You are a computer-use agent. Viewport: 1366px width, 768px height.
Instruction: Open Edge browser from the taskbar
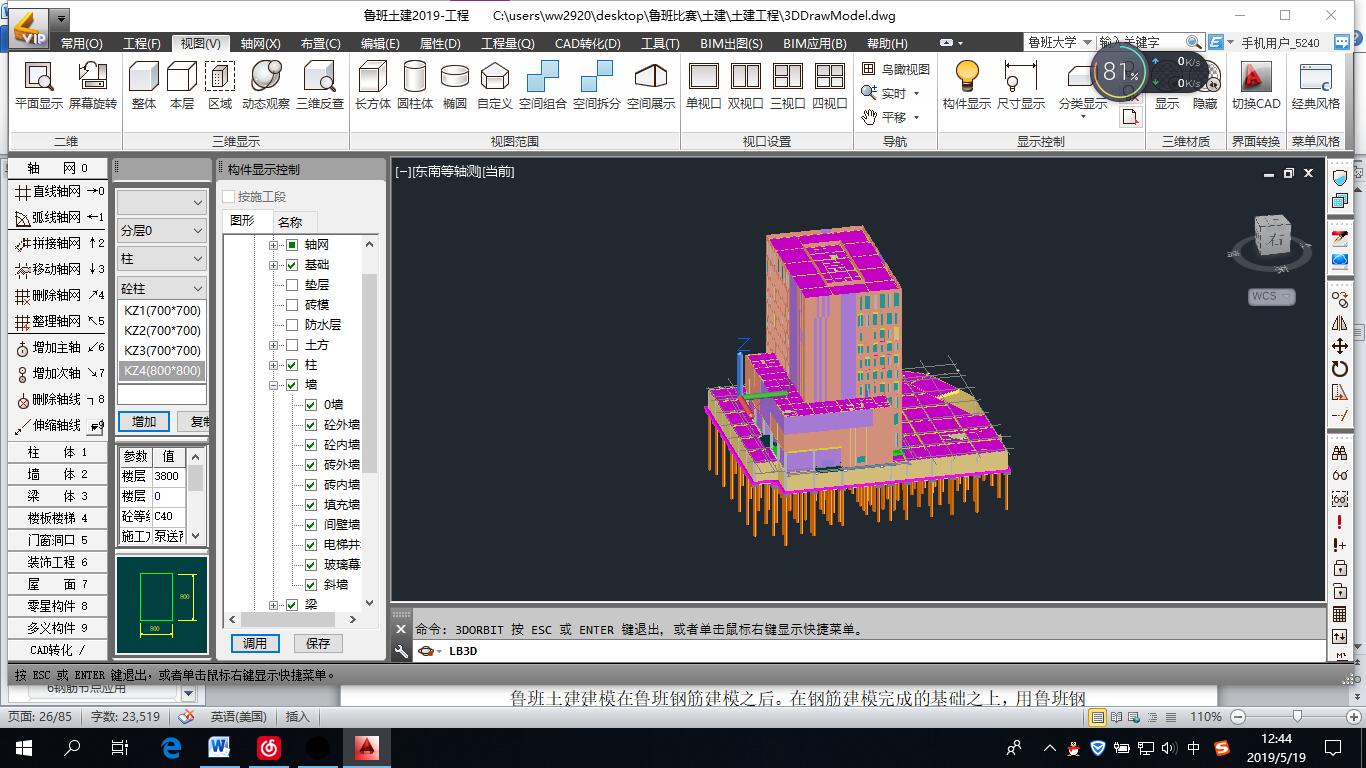[x=170, y=747]
